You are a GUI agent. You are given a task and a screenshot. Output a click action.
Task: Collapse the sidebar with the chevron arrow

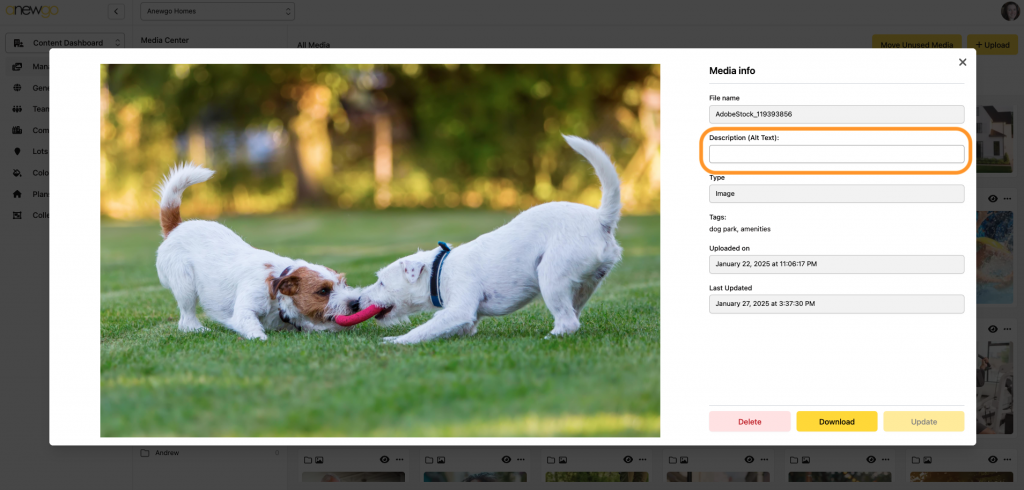[x=116, y=12]
